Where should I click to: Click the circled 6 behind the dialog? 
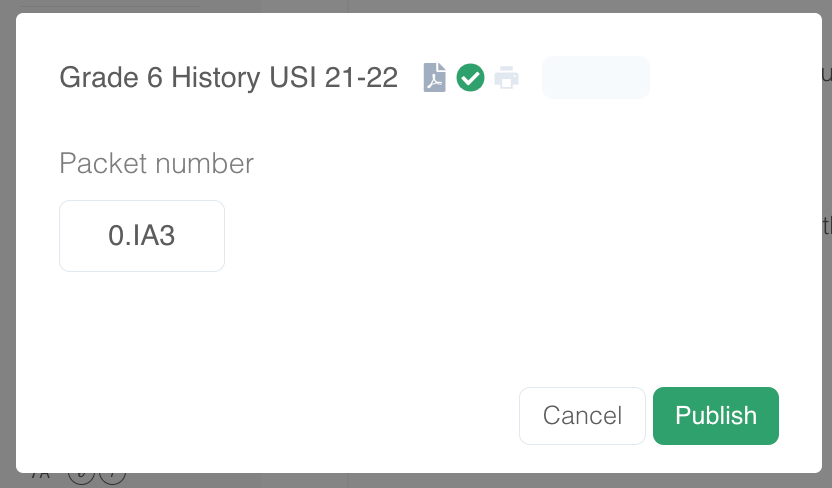coord(81,476)
